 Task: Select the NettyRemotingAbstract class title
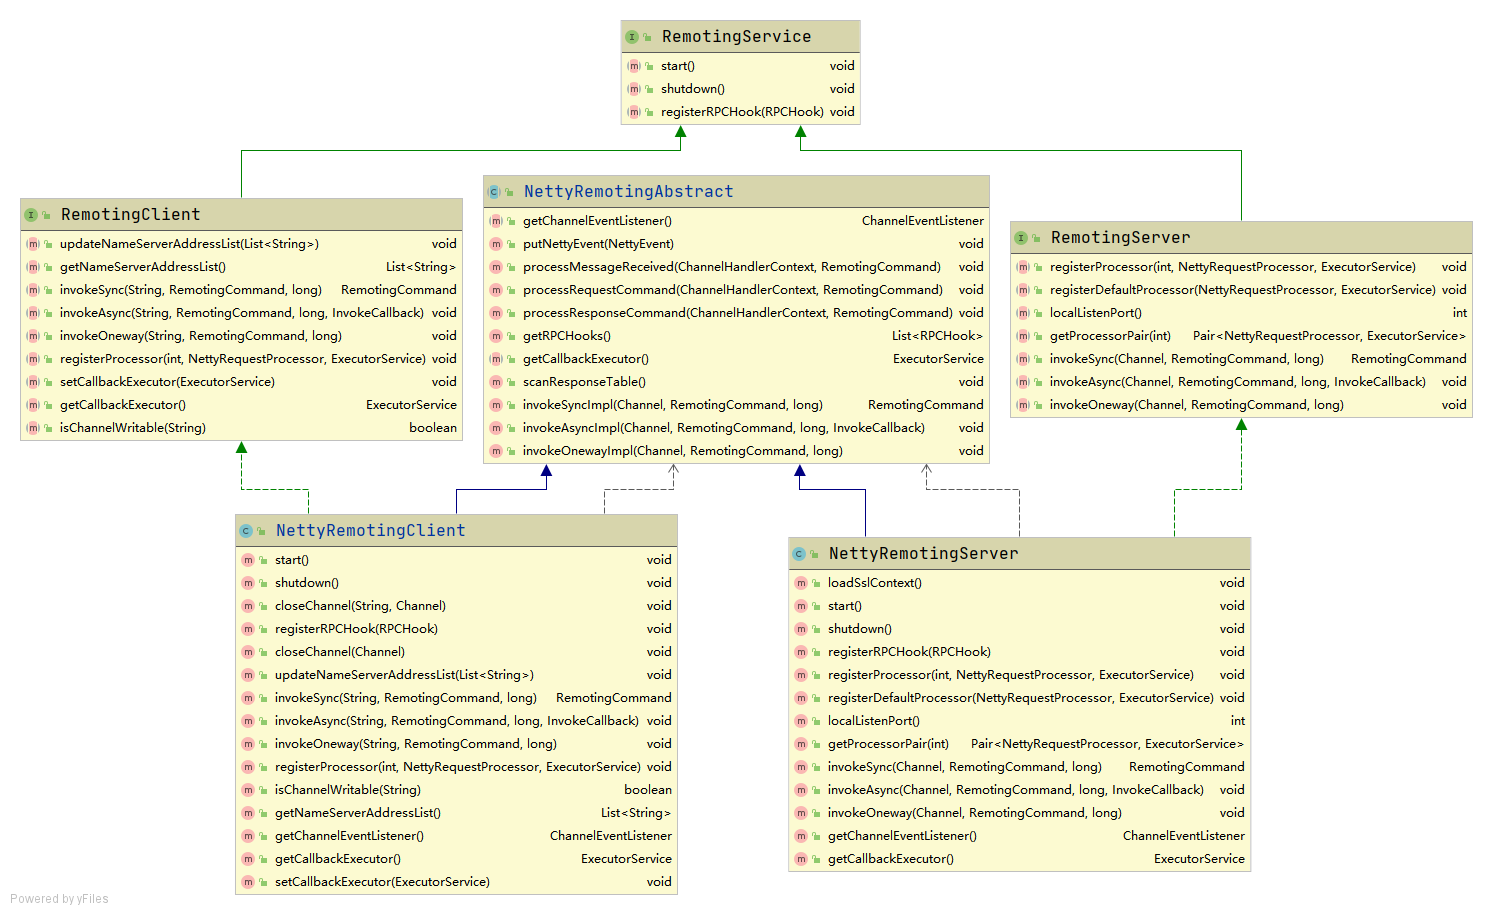point(628,192)
